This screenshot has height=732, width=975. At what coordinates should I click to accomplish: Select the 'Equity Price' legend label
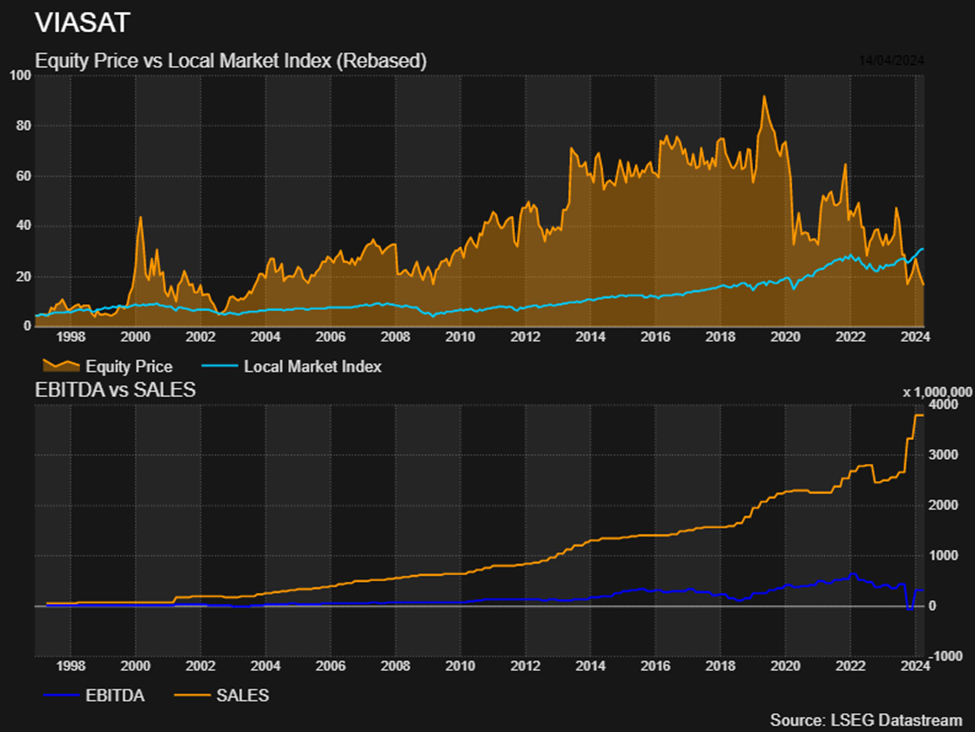129,366
